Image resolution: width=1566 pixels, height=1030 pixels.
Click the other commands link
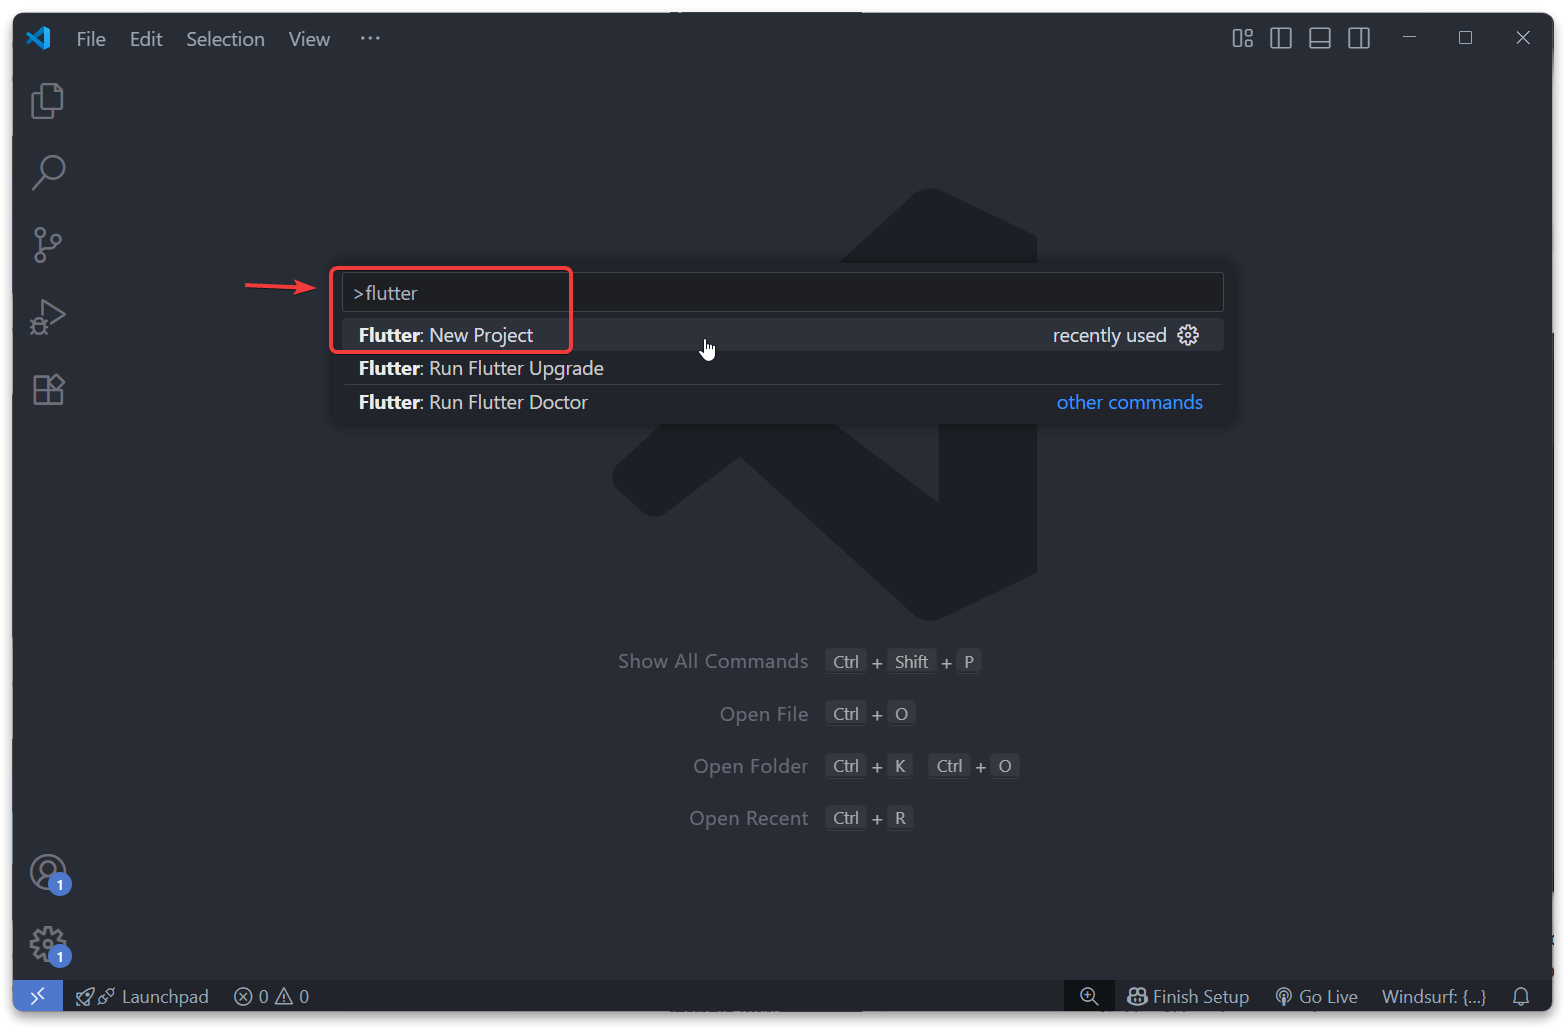(x=1129, y=402)
